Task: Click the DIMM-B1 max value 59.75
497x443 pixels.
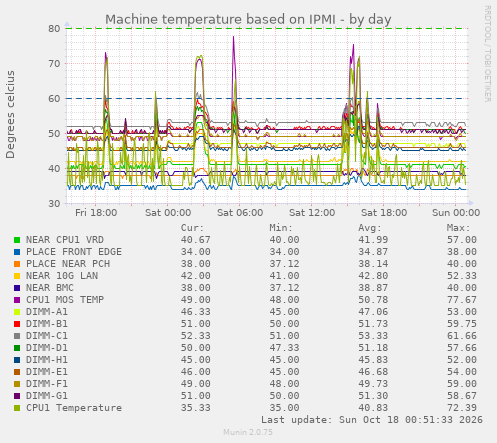Action: coord(462,324)
